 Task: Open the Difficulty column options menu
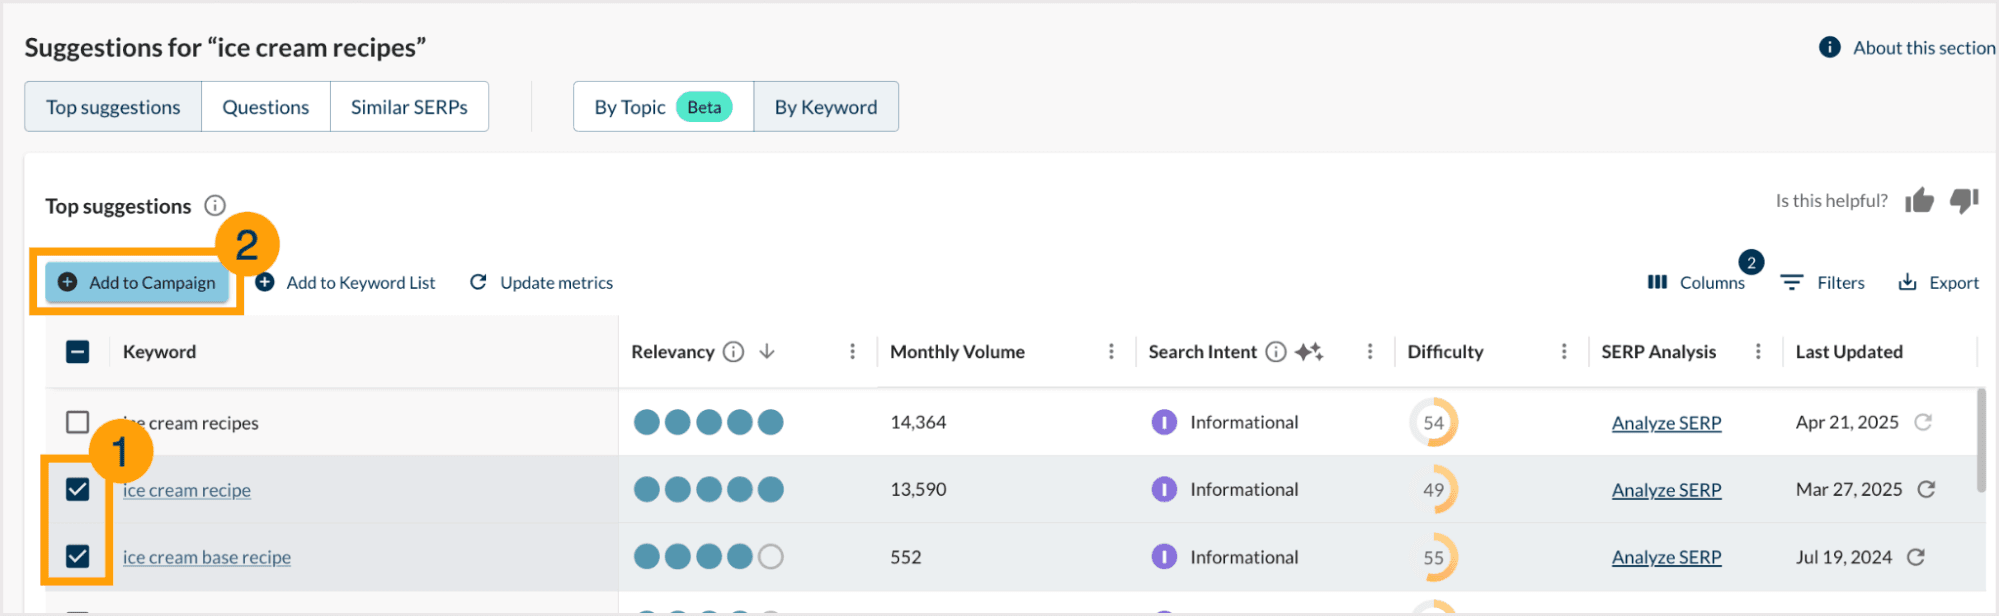click(1564, 352)
